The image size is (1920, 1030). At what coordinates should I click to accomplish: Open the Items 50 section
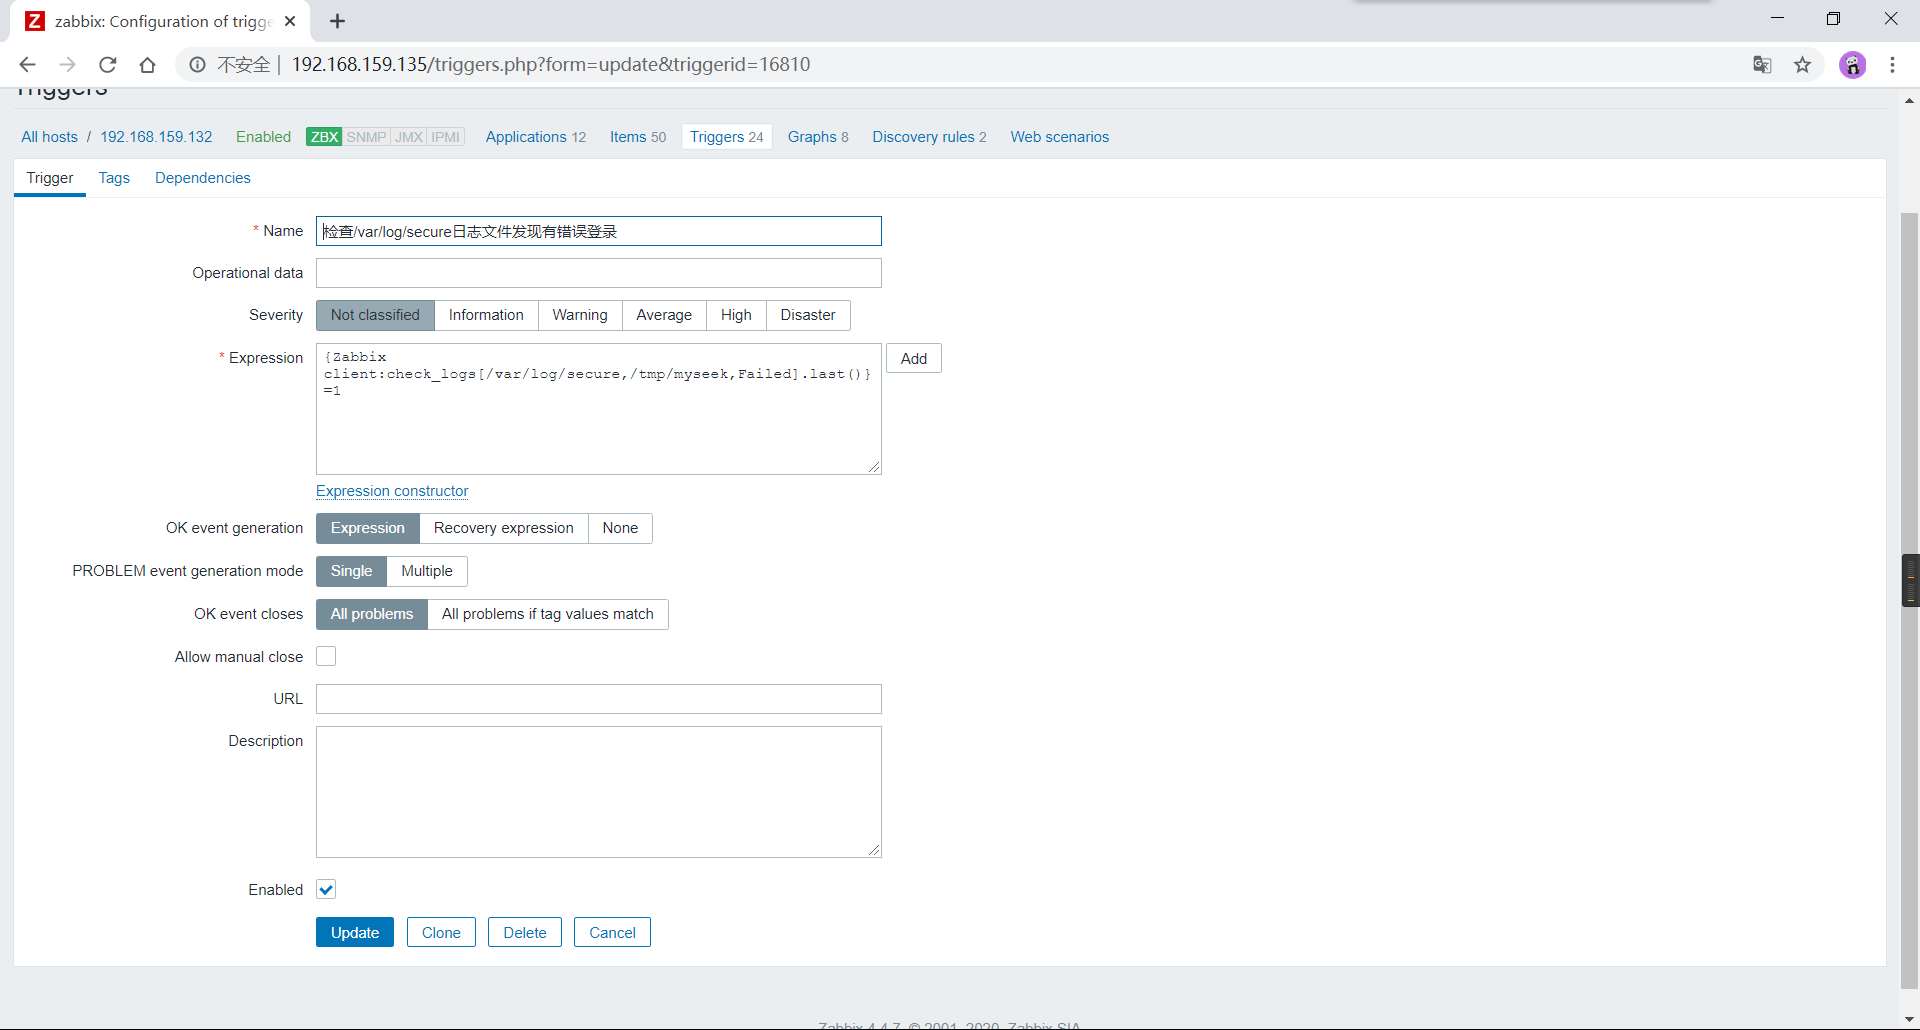[638, 137]
